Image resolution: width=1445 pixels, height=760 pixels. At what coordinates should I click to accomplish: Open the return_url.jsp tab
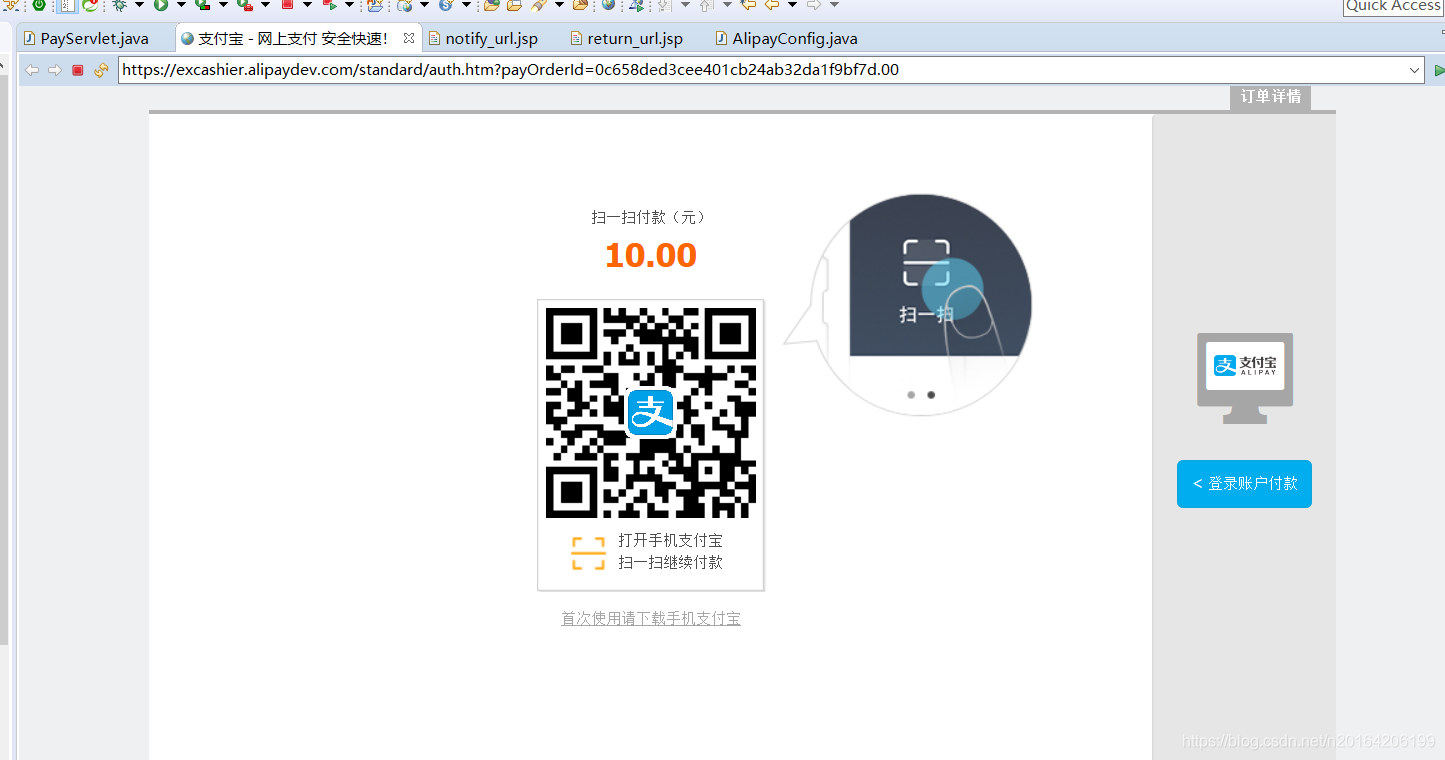pos(627,39)
